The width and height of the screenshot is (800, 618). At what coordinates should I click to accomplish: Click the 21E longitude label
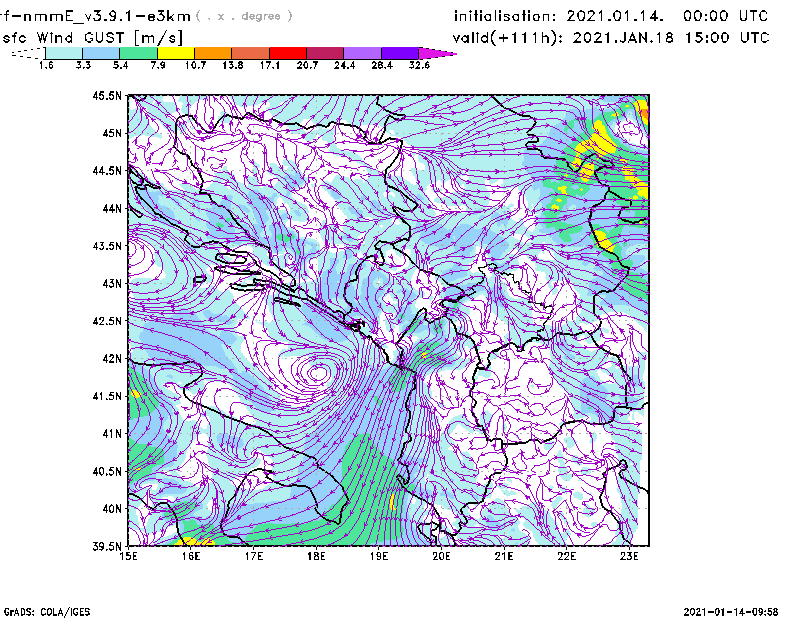click(x=504, y=556)
